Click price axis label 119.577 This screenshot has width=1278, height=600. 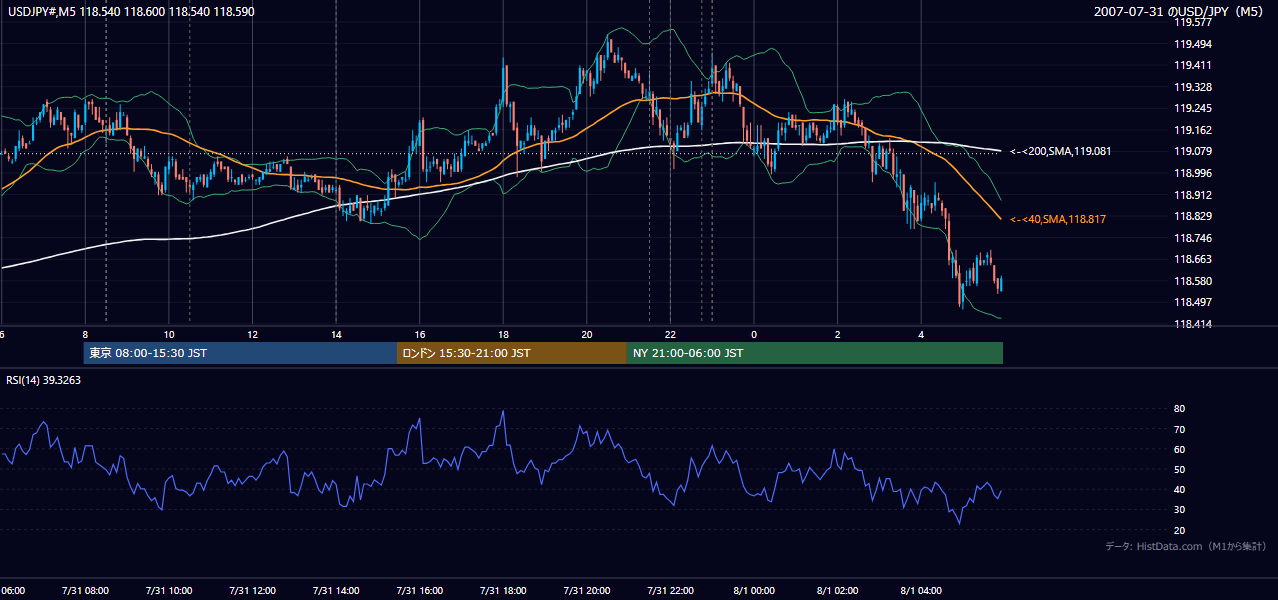point(1194,22)
